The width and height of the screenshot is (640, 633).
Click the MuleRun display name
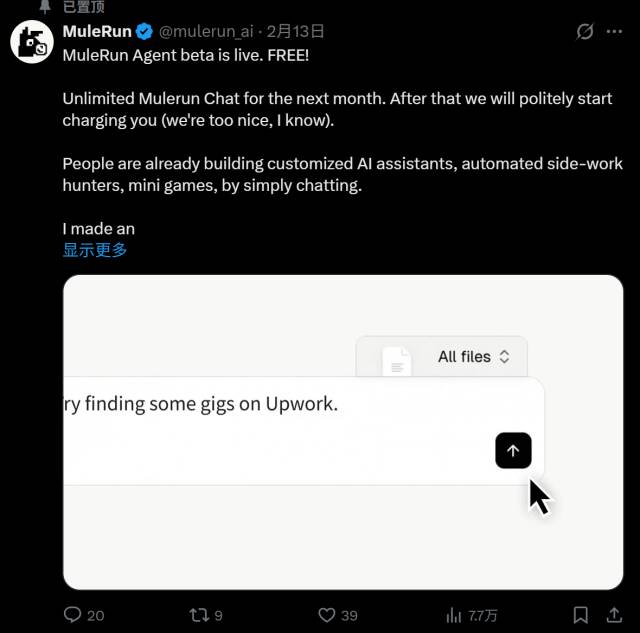98,31
